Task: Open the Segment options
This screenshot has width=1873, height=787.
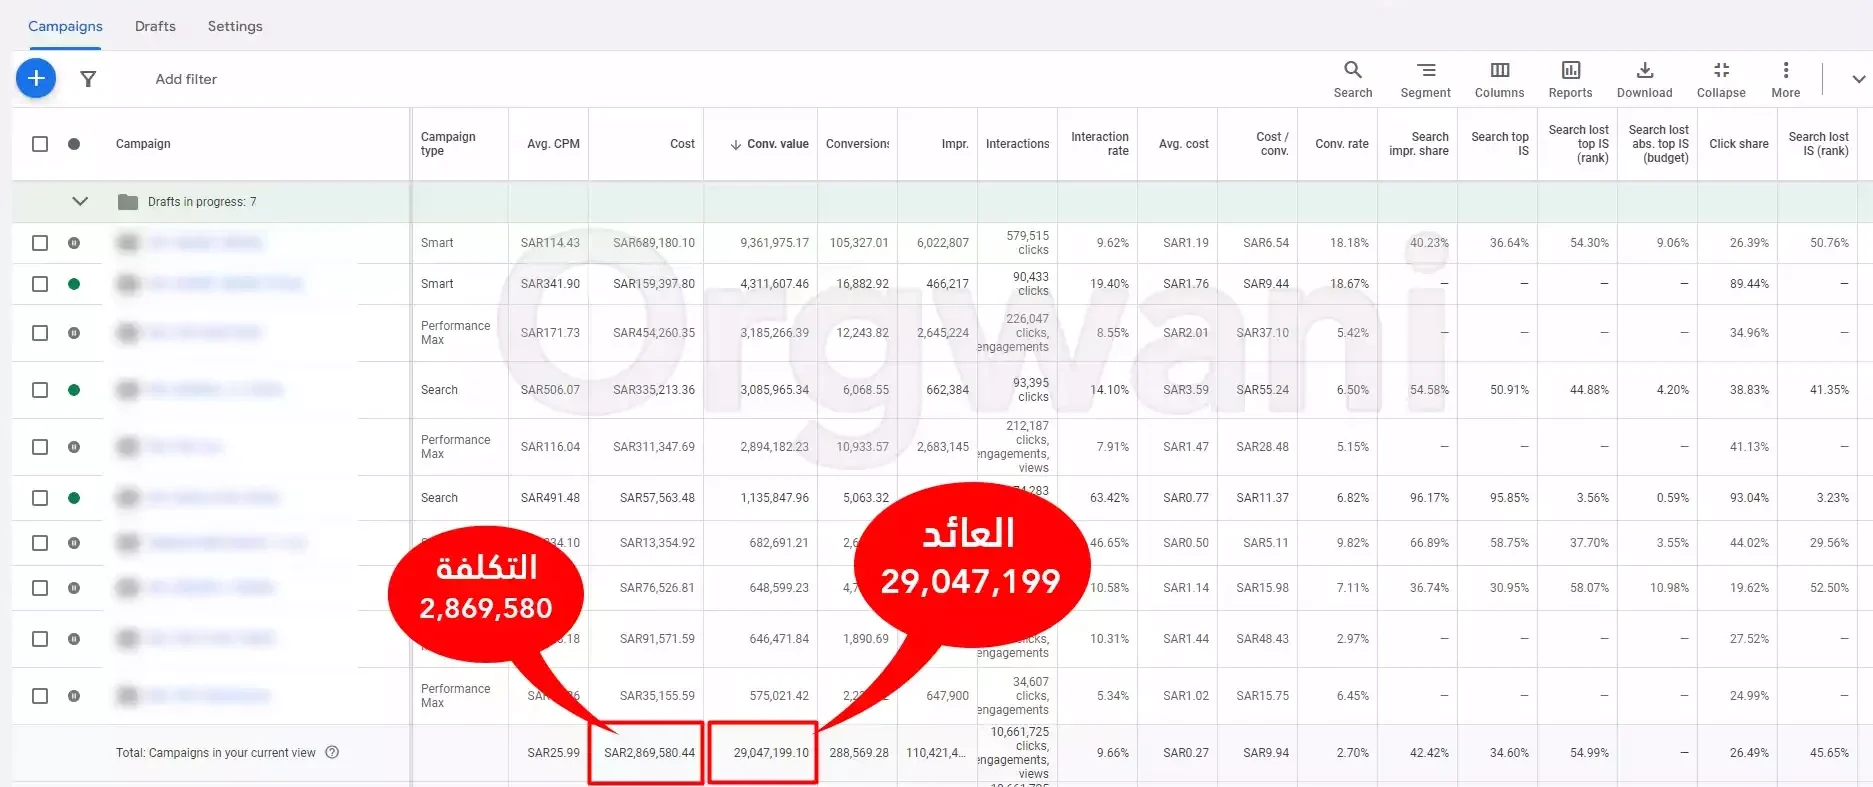Action: click(x=1425, y=79)
